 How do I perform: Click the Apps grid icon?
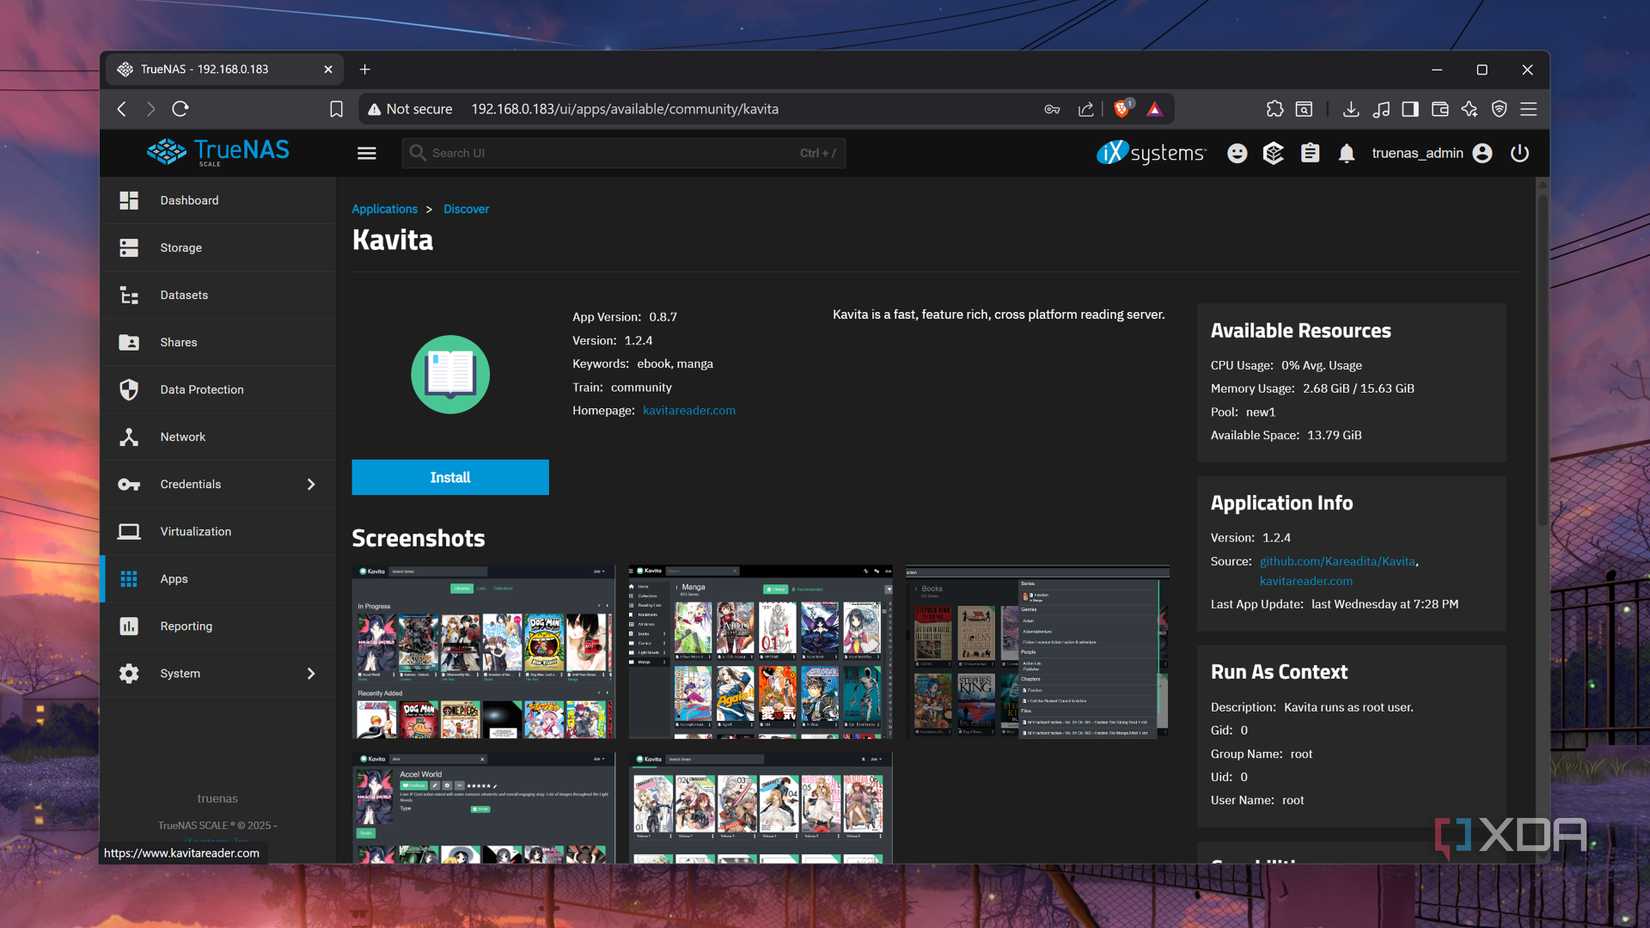[129, 579]
